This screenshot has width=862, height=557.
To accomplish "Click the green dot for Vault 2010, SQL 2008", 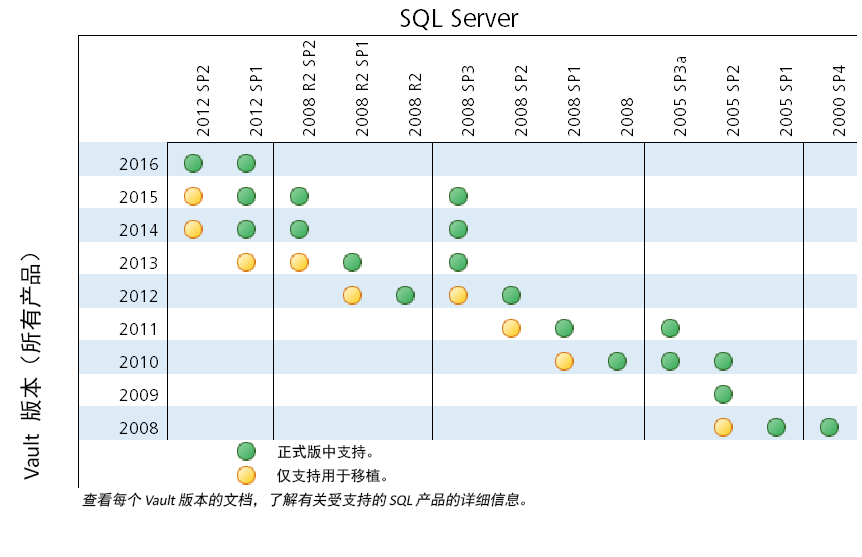I will tap(617, 361).
